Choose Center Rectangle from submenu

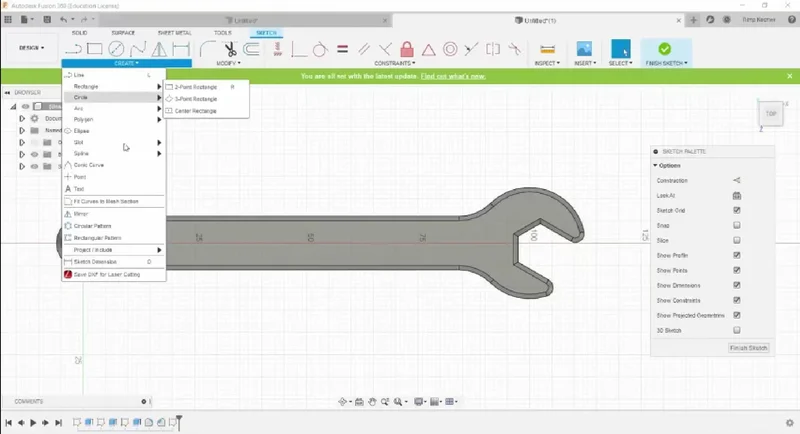[206, 111]
